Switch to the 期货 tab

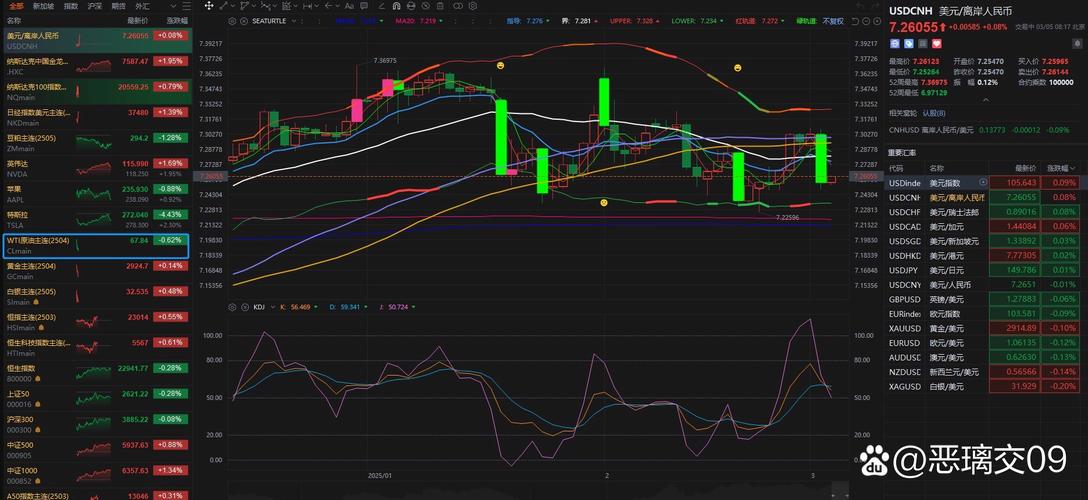point(119,6)
